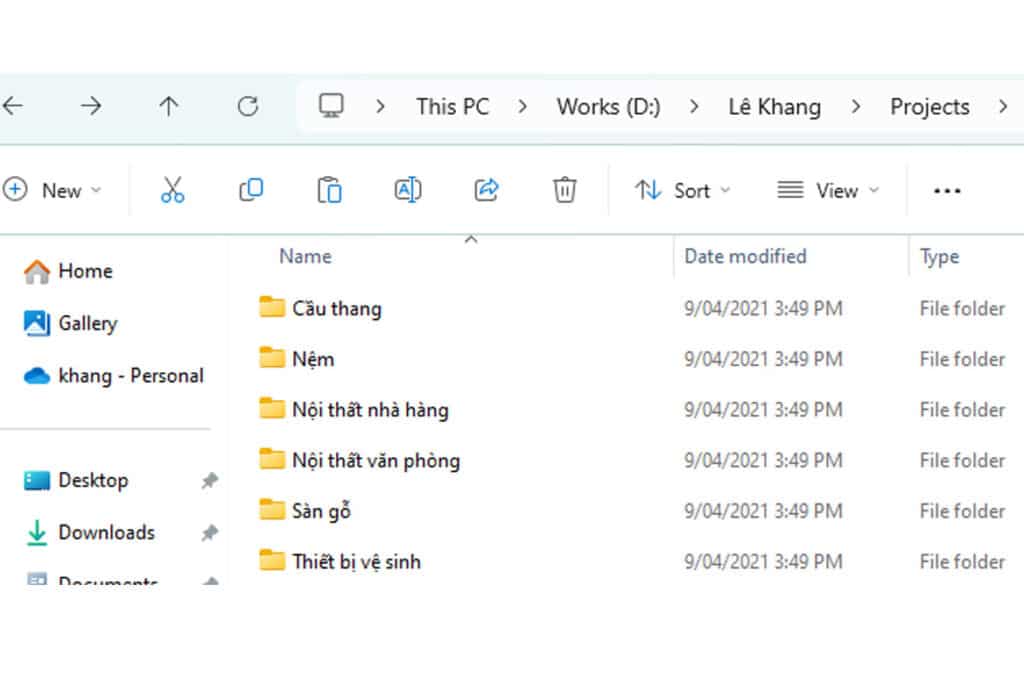Click File folder type of Sàn gỗ

point(962,511)
